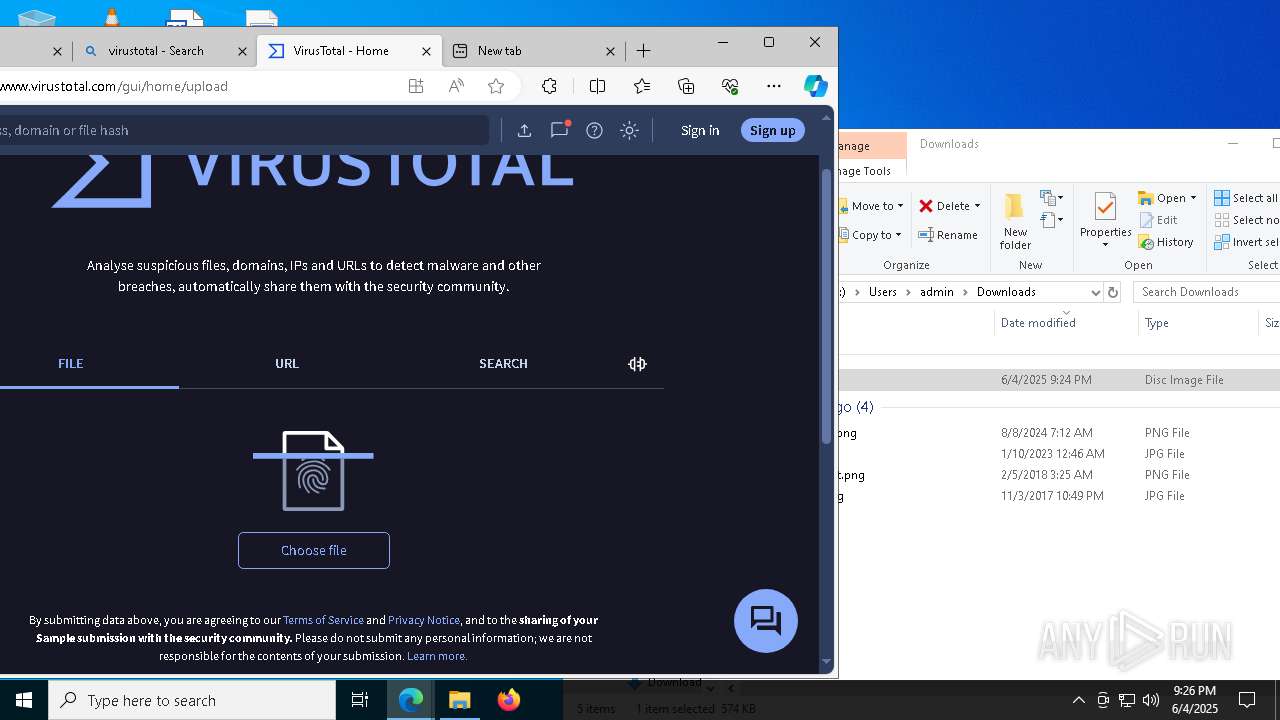Open the blue chat bubble button
The width and height of the screenshot is (1280, 720).
coord(766,621)
